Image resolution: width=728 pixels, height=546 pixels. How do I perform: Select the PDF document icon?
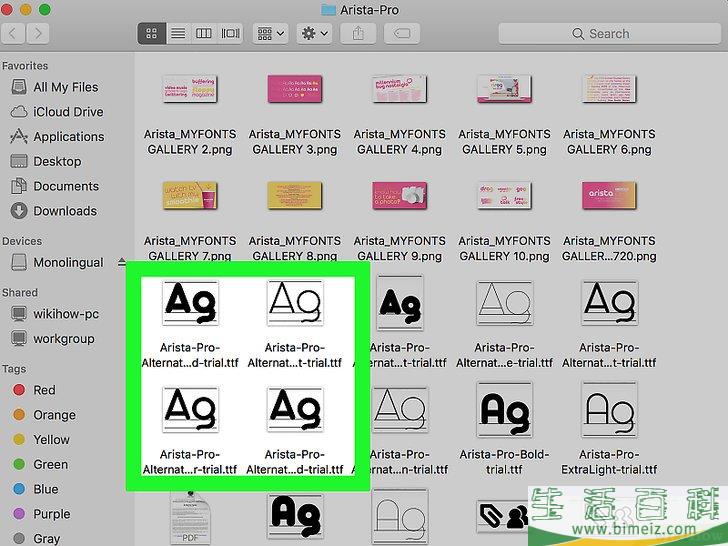(x=190, y=518)
